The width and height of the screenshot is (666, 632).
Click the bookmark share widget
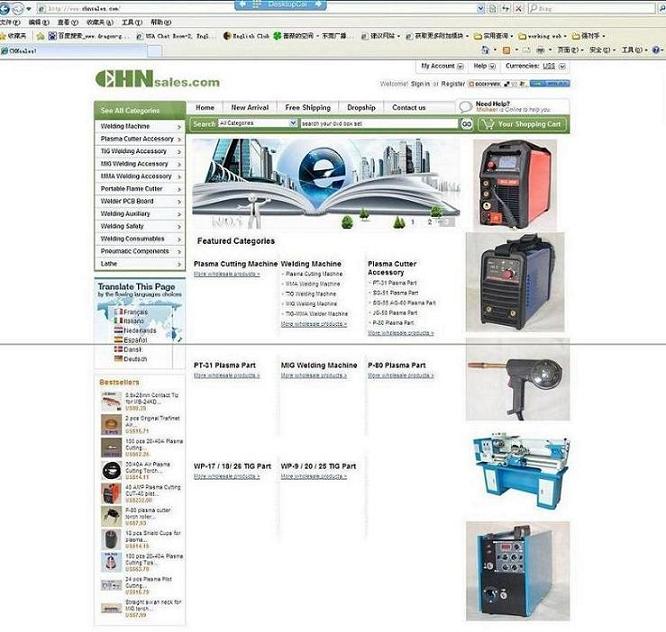(497, 84)
